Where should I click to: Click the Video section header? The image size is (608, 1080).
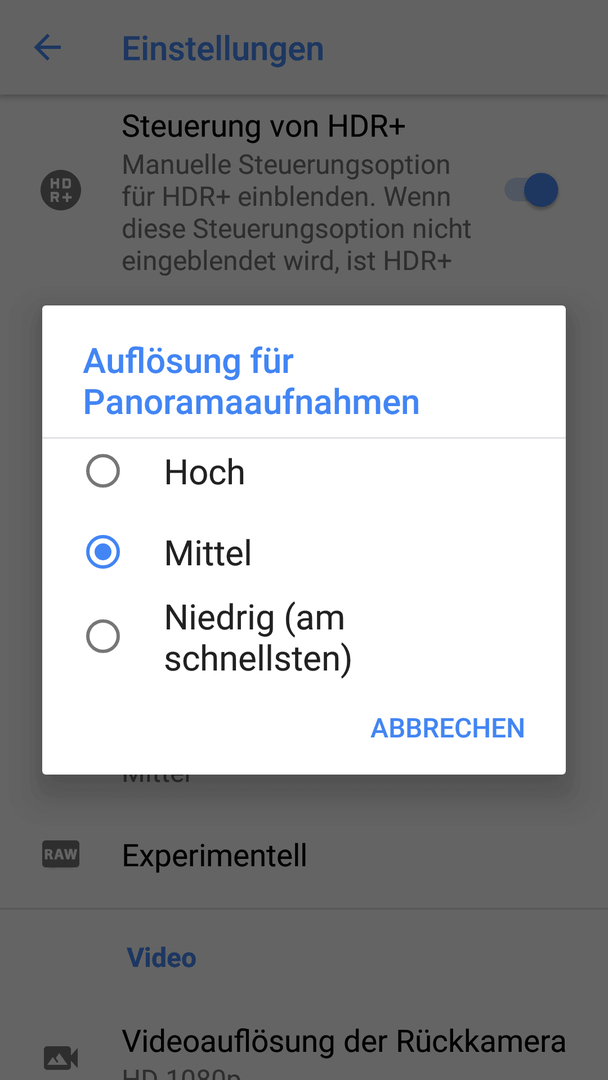click(x=161, y=957)
